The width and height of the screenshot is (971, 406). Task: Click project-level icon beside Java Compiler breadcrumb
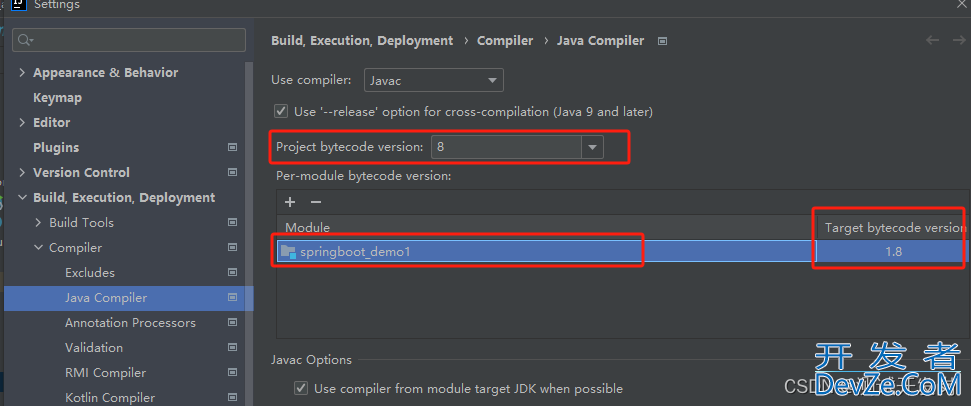tap(662, 41)
